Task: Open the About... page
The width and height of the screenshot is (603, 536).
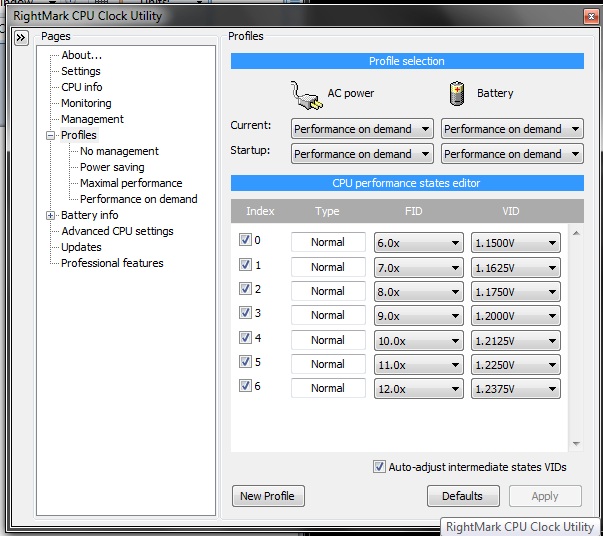Action: click(x=82, y=55)
